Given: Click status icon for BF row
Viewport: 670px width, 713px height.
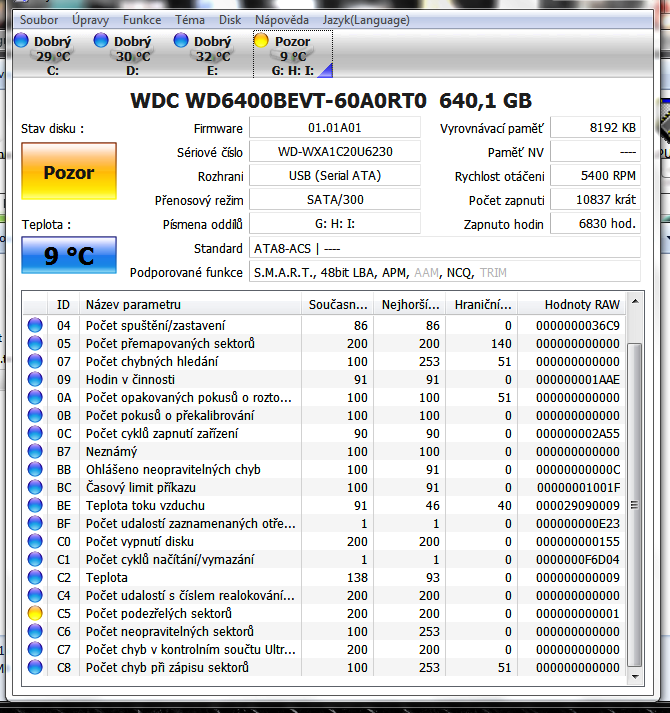Looking at the screenshot, I should (35, 523).
